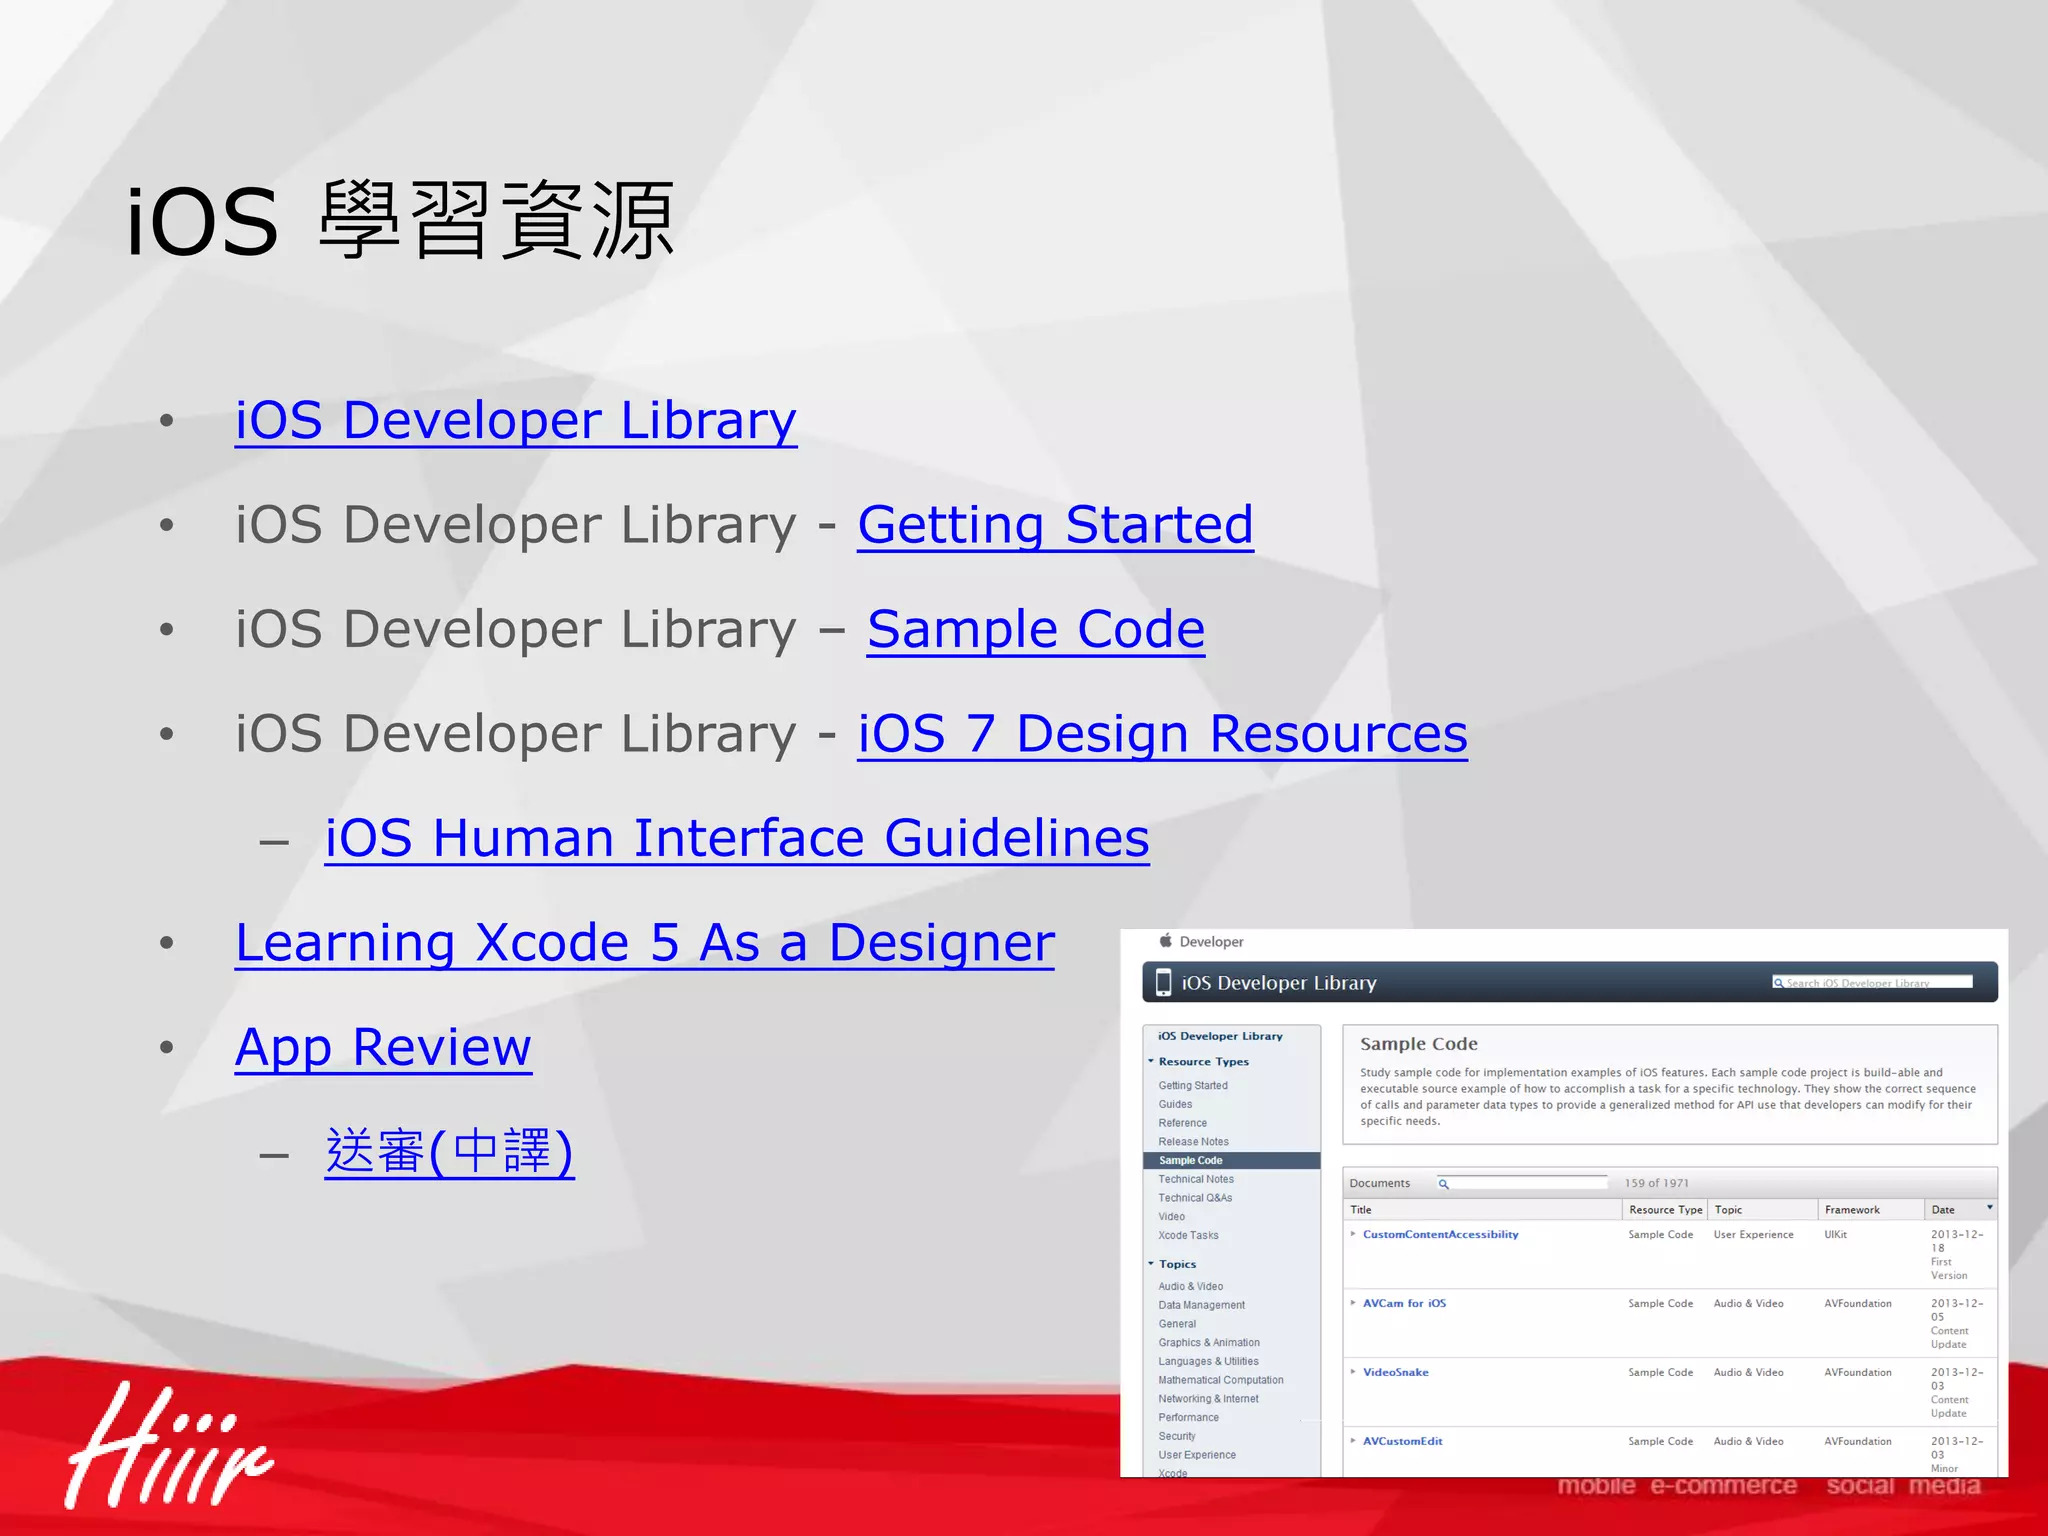Screen dimensions: 2048x1536
Task: Select the Mathematical Computation topic
Action: pos(1220,1380)
